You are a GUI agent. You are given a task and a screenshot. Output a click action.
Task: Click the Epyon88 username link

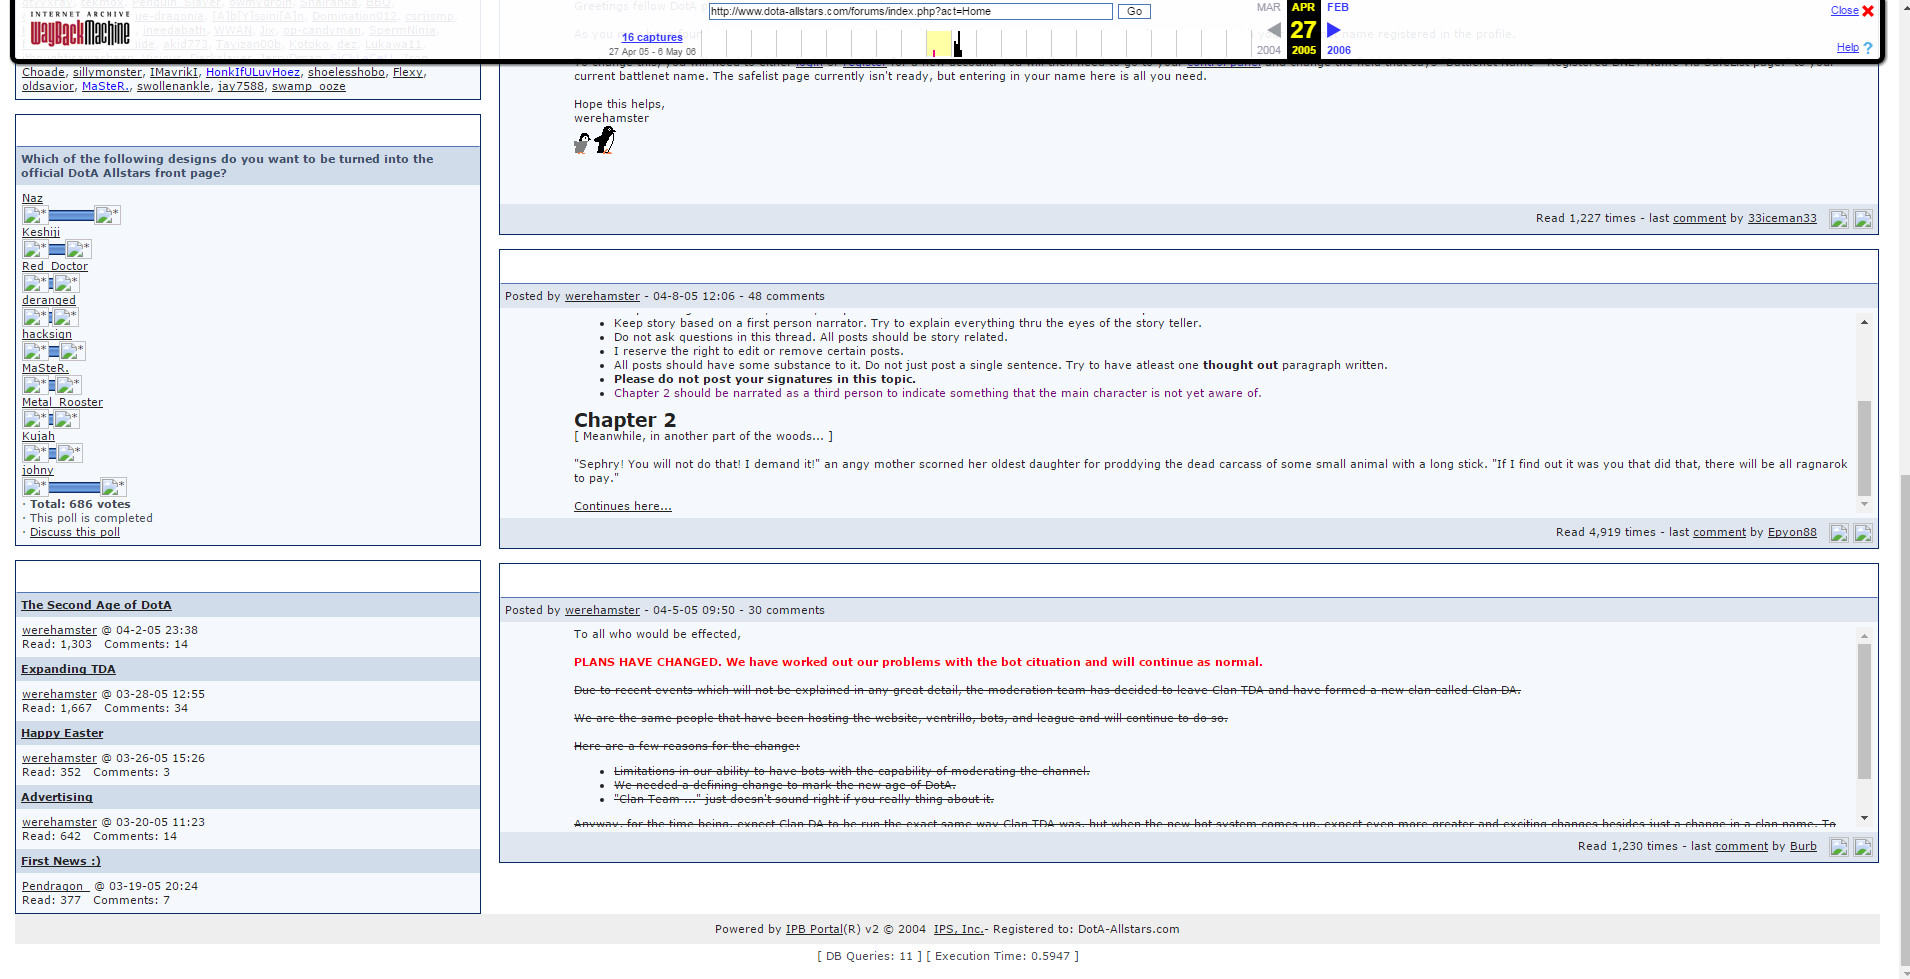(1792, 532)
